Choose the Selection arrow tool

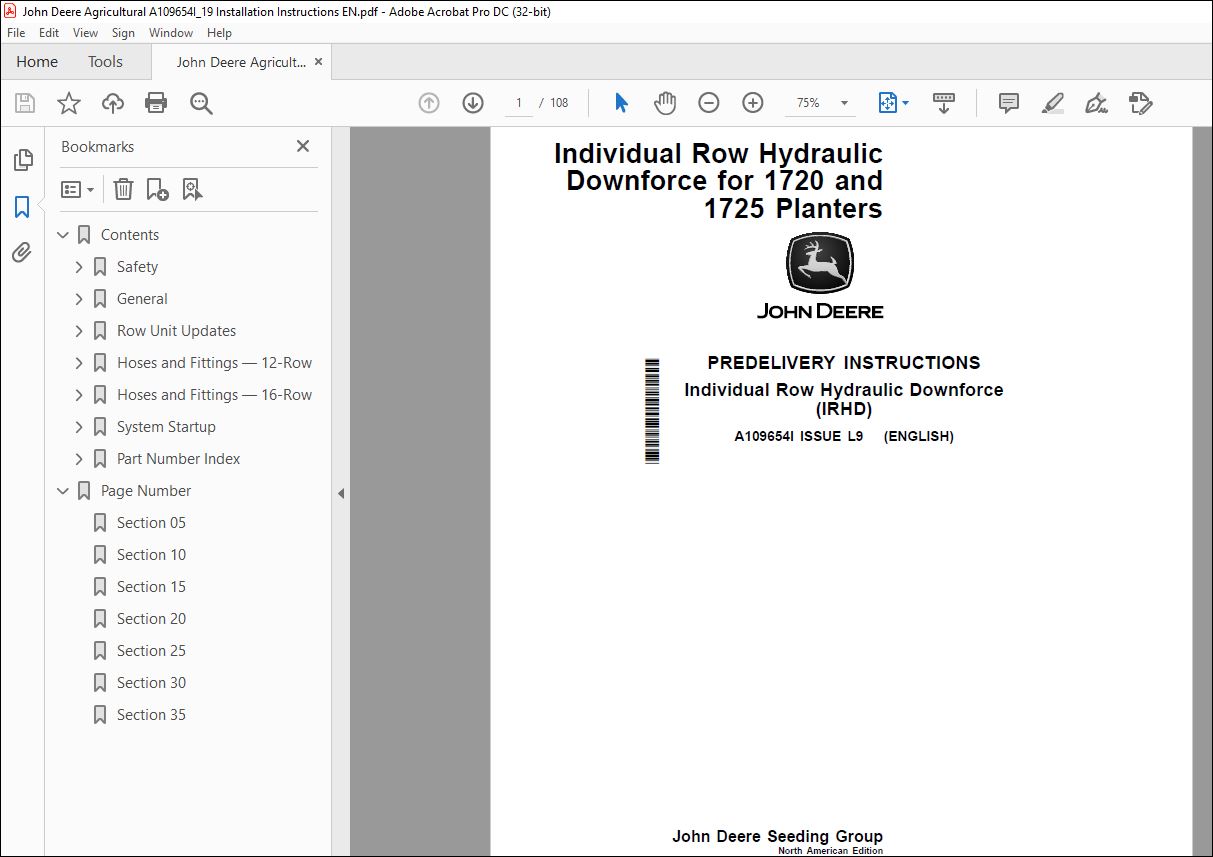pos(621,103)
